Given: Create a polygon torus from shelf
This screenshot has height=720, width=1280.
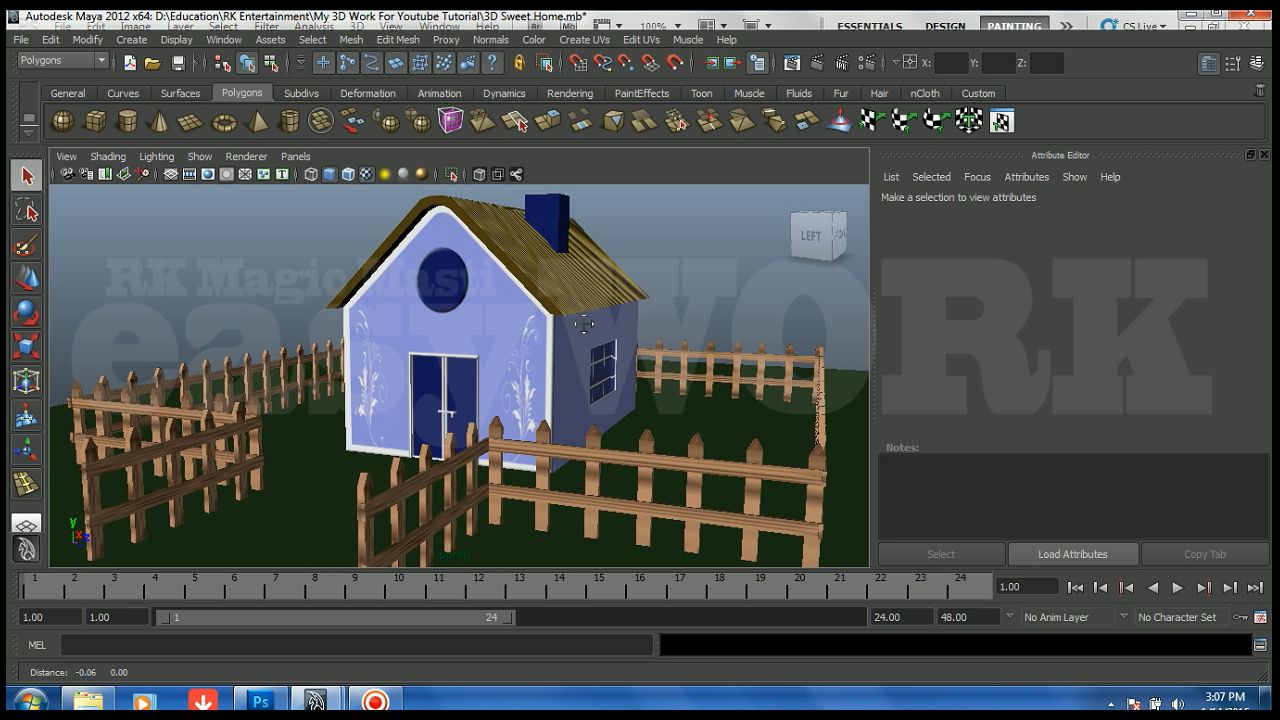Looking at the screenshot, I should (x=224, y=122).
